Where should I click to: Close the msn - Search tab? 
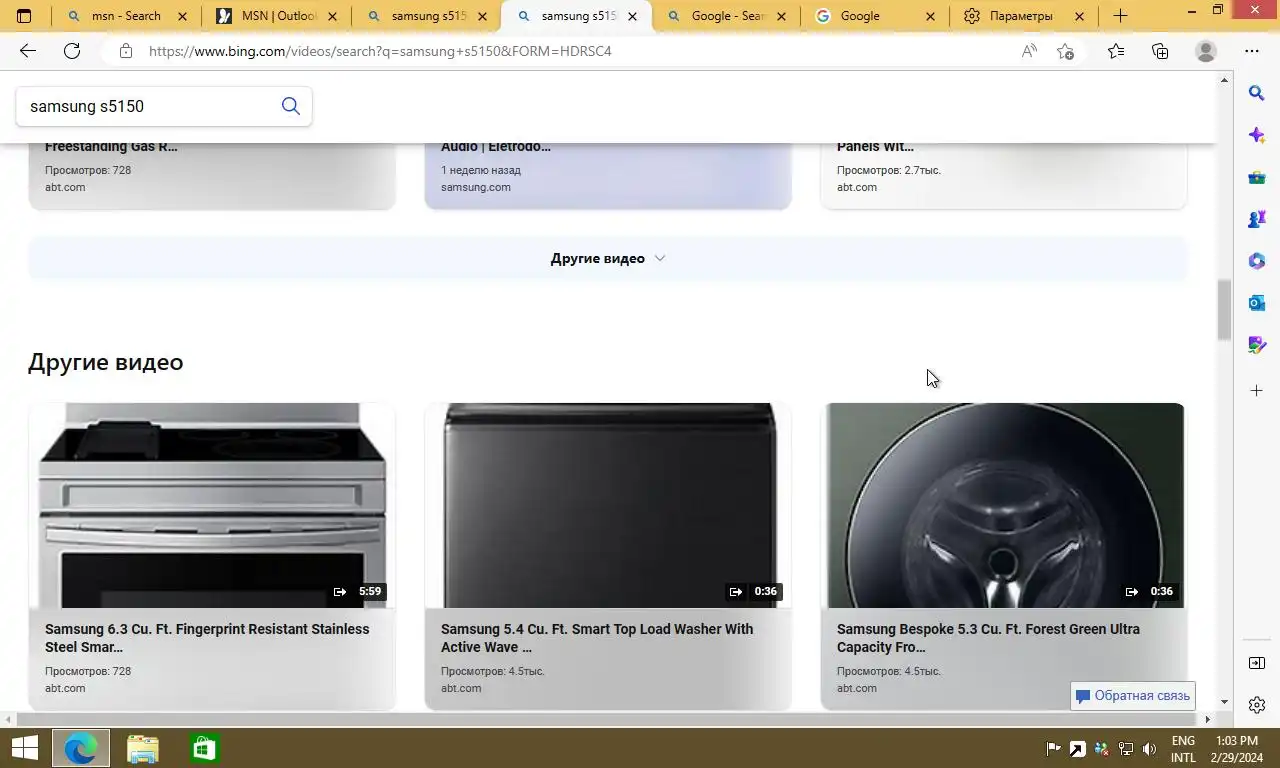point(182,16)
